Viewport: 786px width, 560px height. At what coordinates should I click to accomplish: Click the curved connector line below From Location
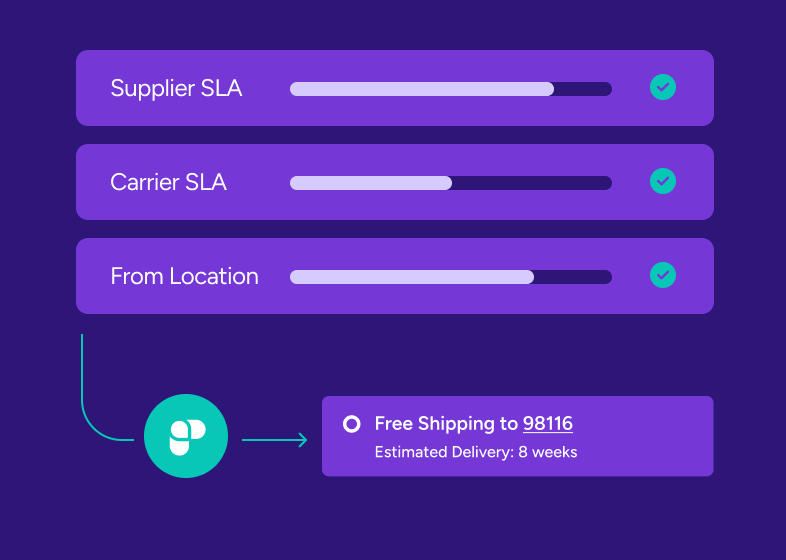[x=86, y=400]
